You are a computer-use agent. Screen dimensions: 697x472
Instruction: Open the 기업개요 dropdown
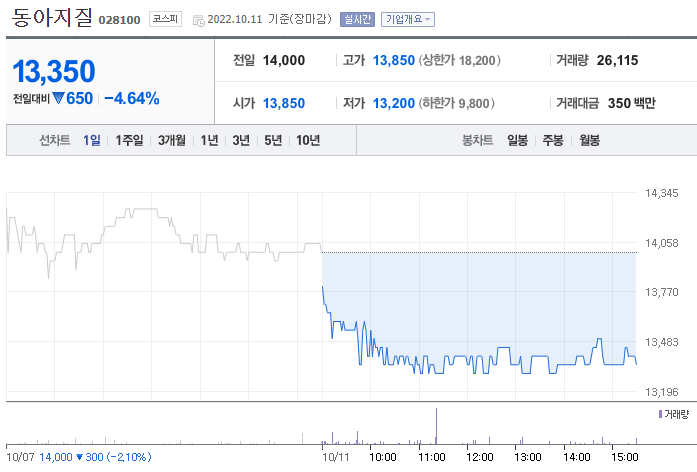(408, 20)
